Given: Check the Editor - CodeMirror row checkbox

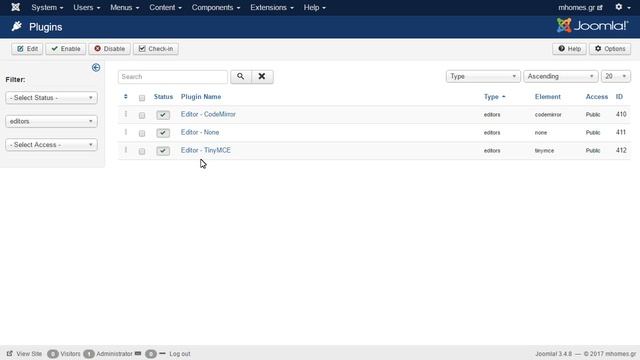Looking at the screenshot, I should pos(142,116).
